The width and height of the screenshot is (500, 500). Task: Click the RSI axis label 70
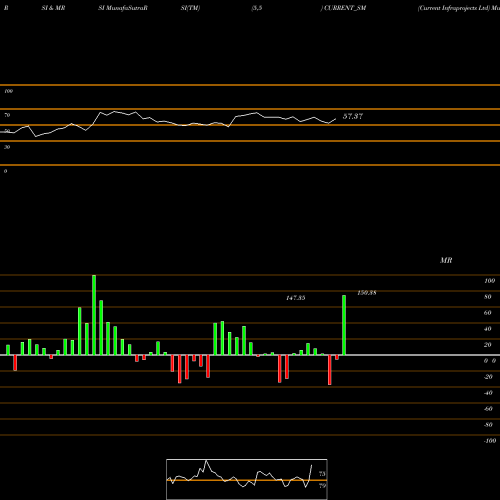click(x=7, y=115)
